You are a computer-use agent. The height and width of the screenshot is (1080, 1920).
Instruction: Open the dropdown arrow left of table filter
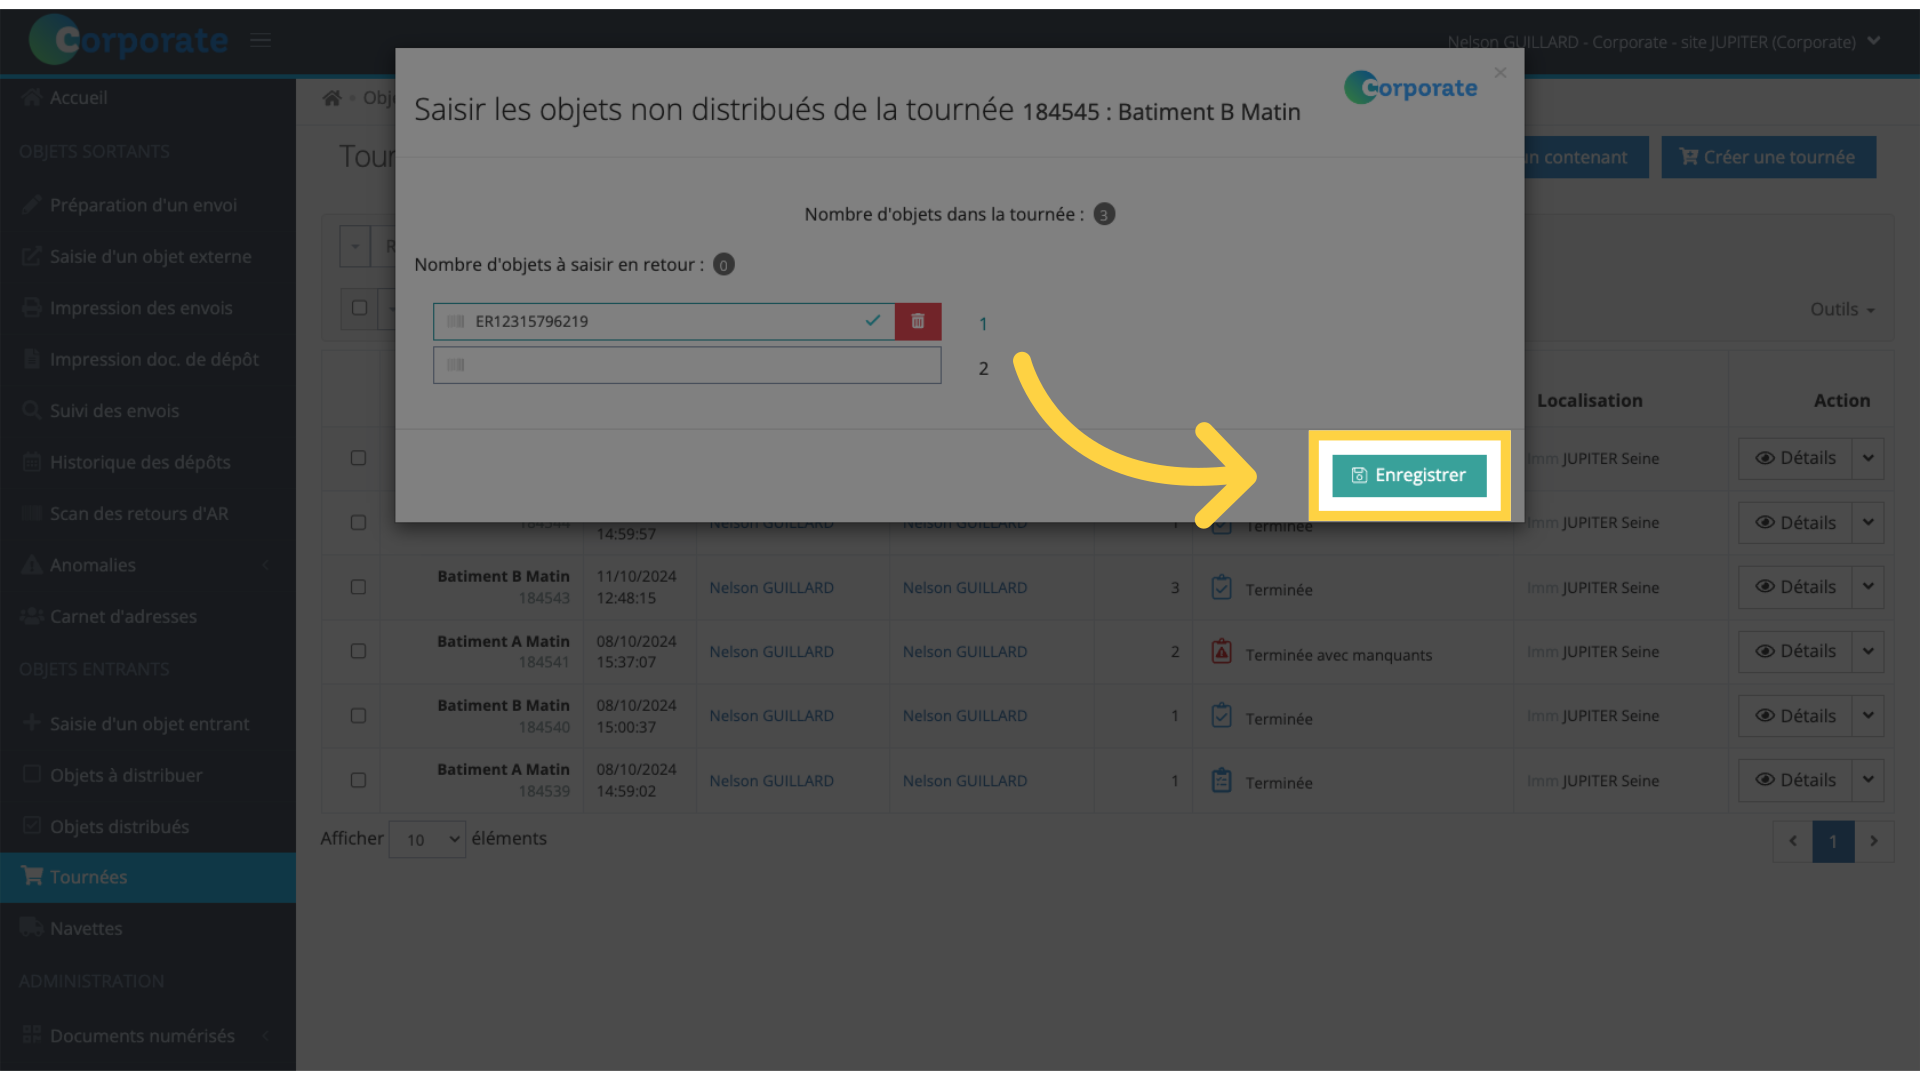tap(355, 246)
